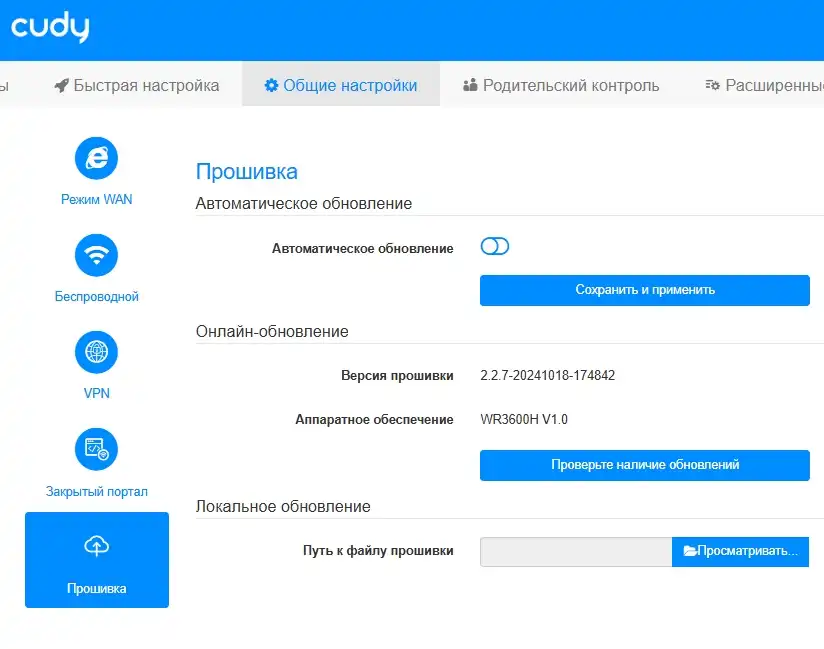Click the Просматривать firmware file button

pyautogui.click(x=740, y=551)
